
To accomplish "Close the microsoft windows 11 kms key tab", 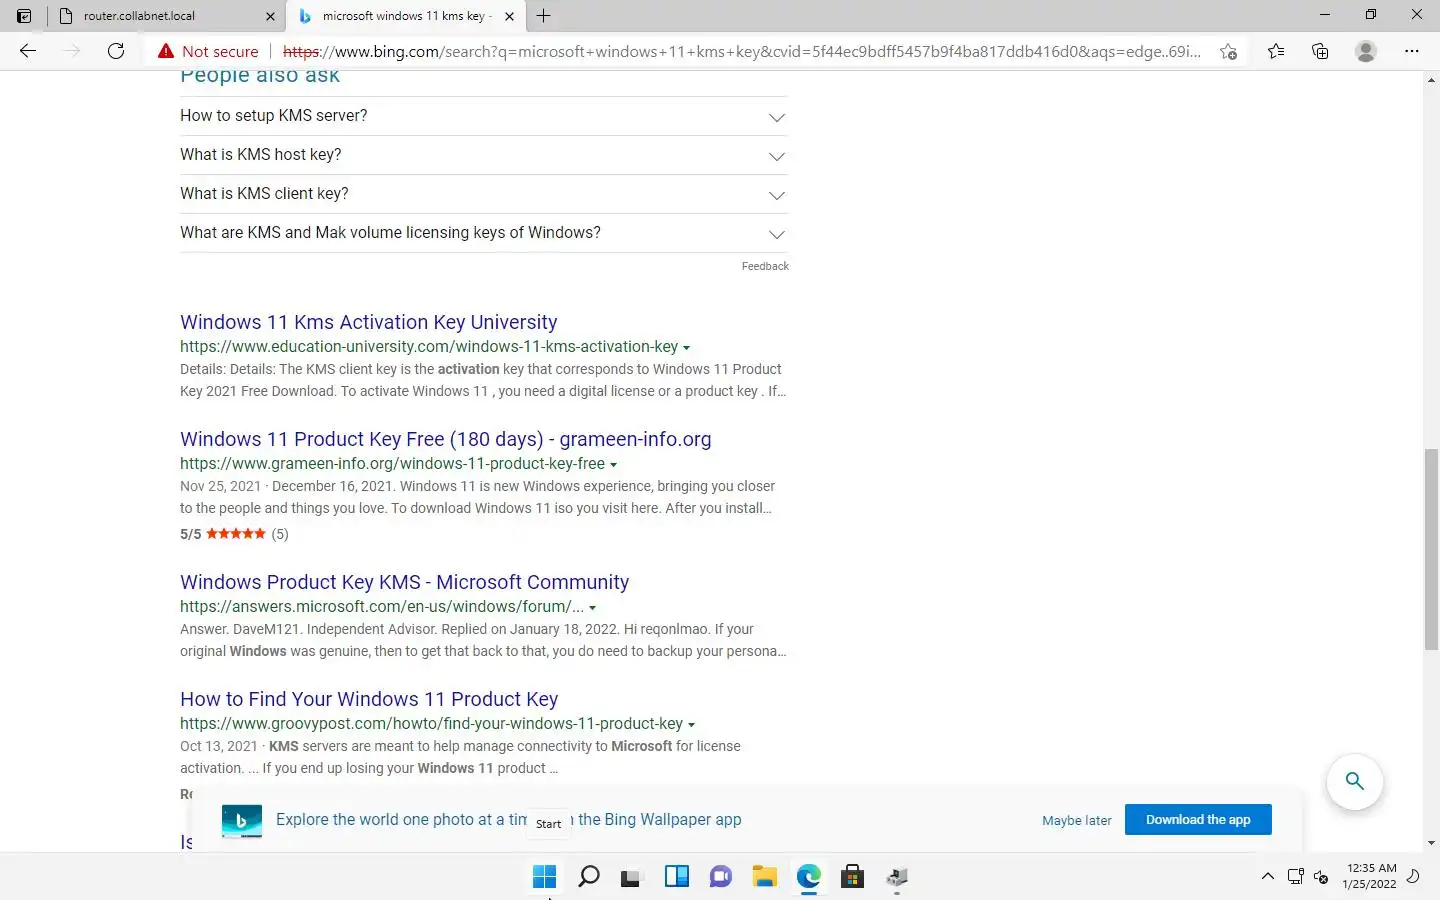I will click(509, 16).
